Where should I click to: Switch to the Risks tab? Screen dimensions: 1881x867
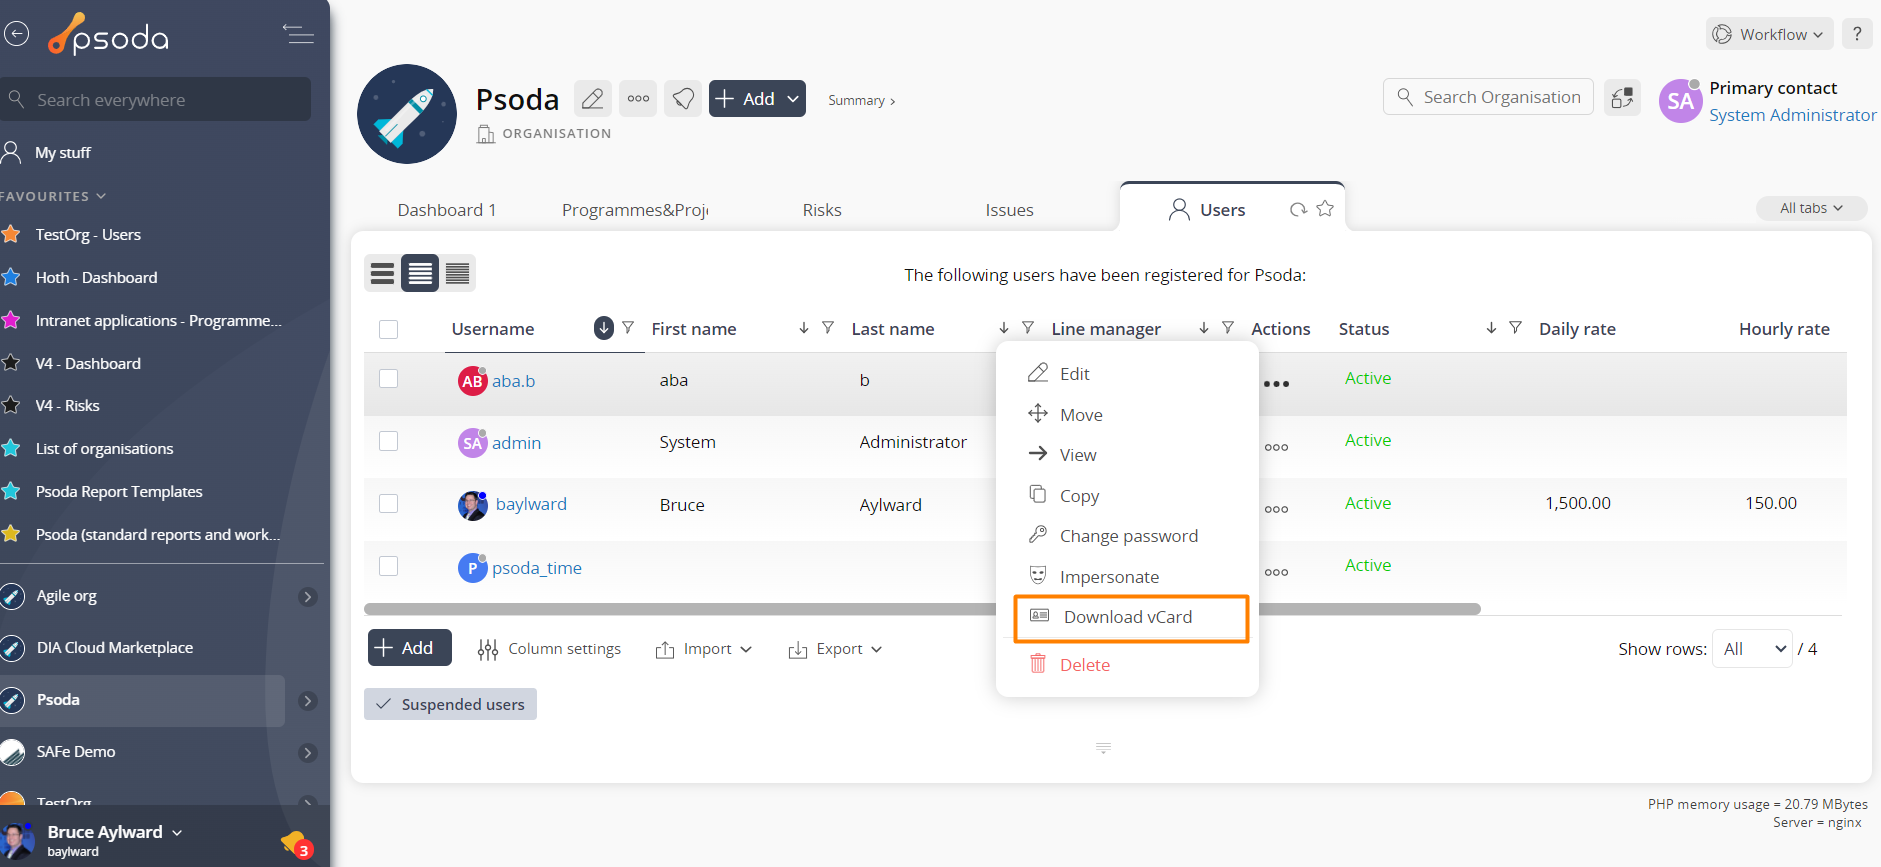(821, 210)
